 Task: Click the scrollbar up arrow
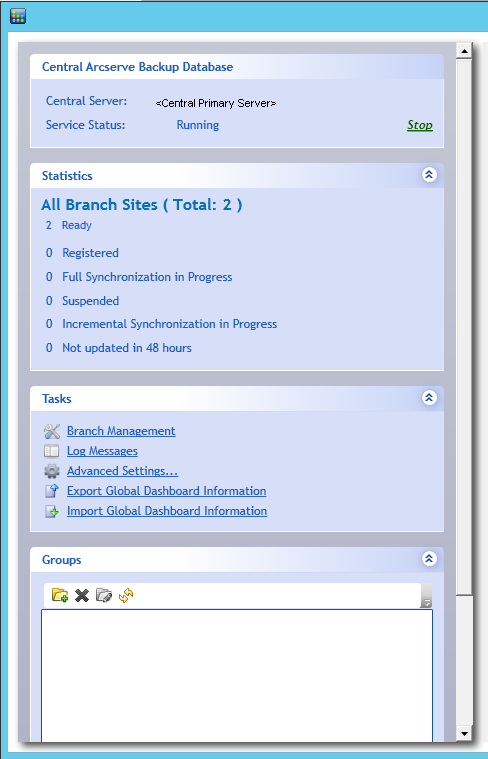tap(464, 51)
